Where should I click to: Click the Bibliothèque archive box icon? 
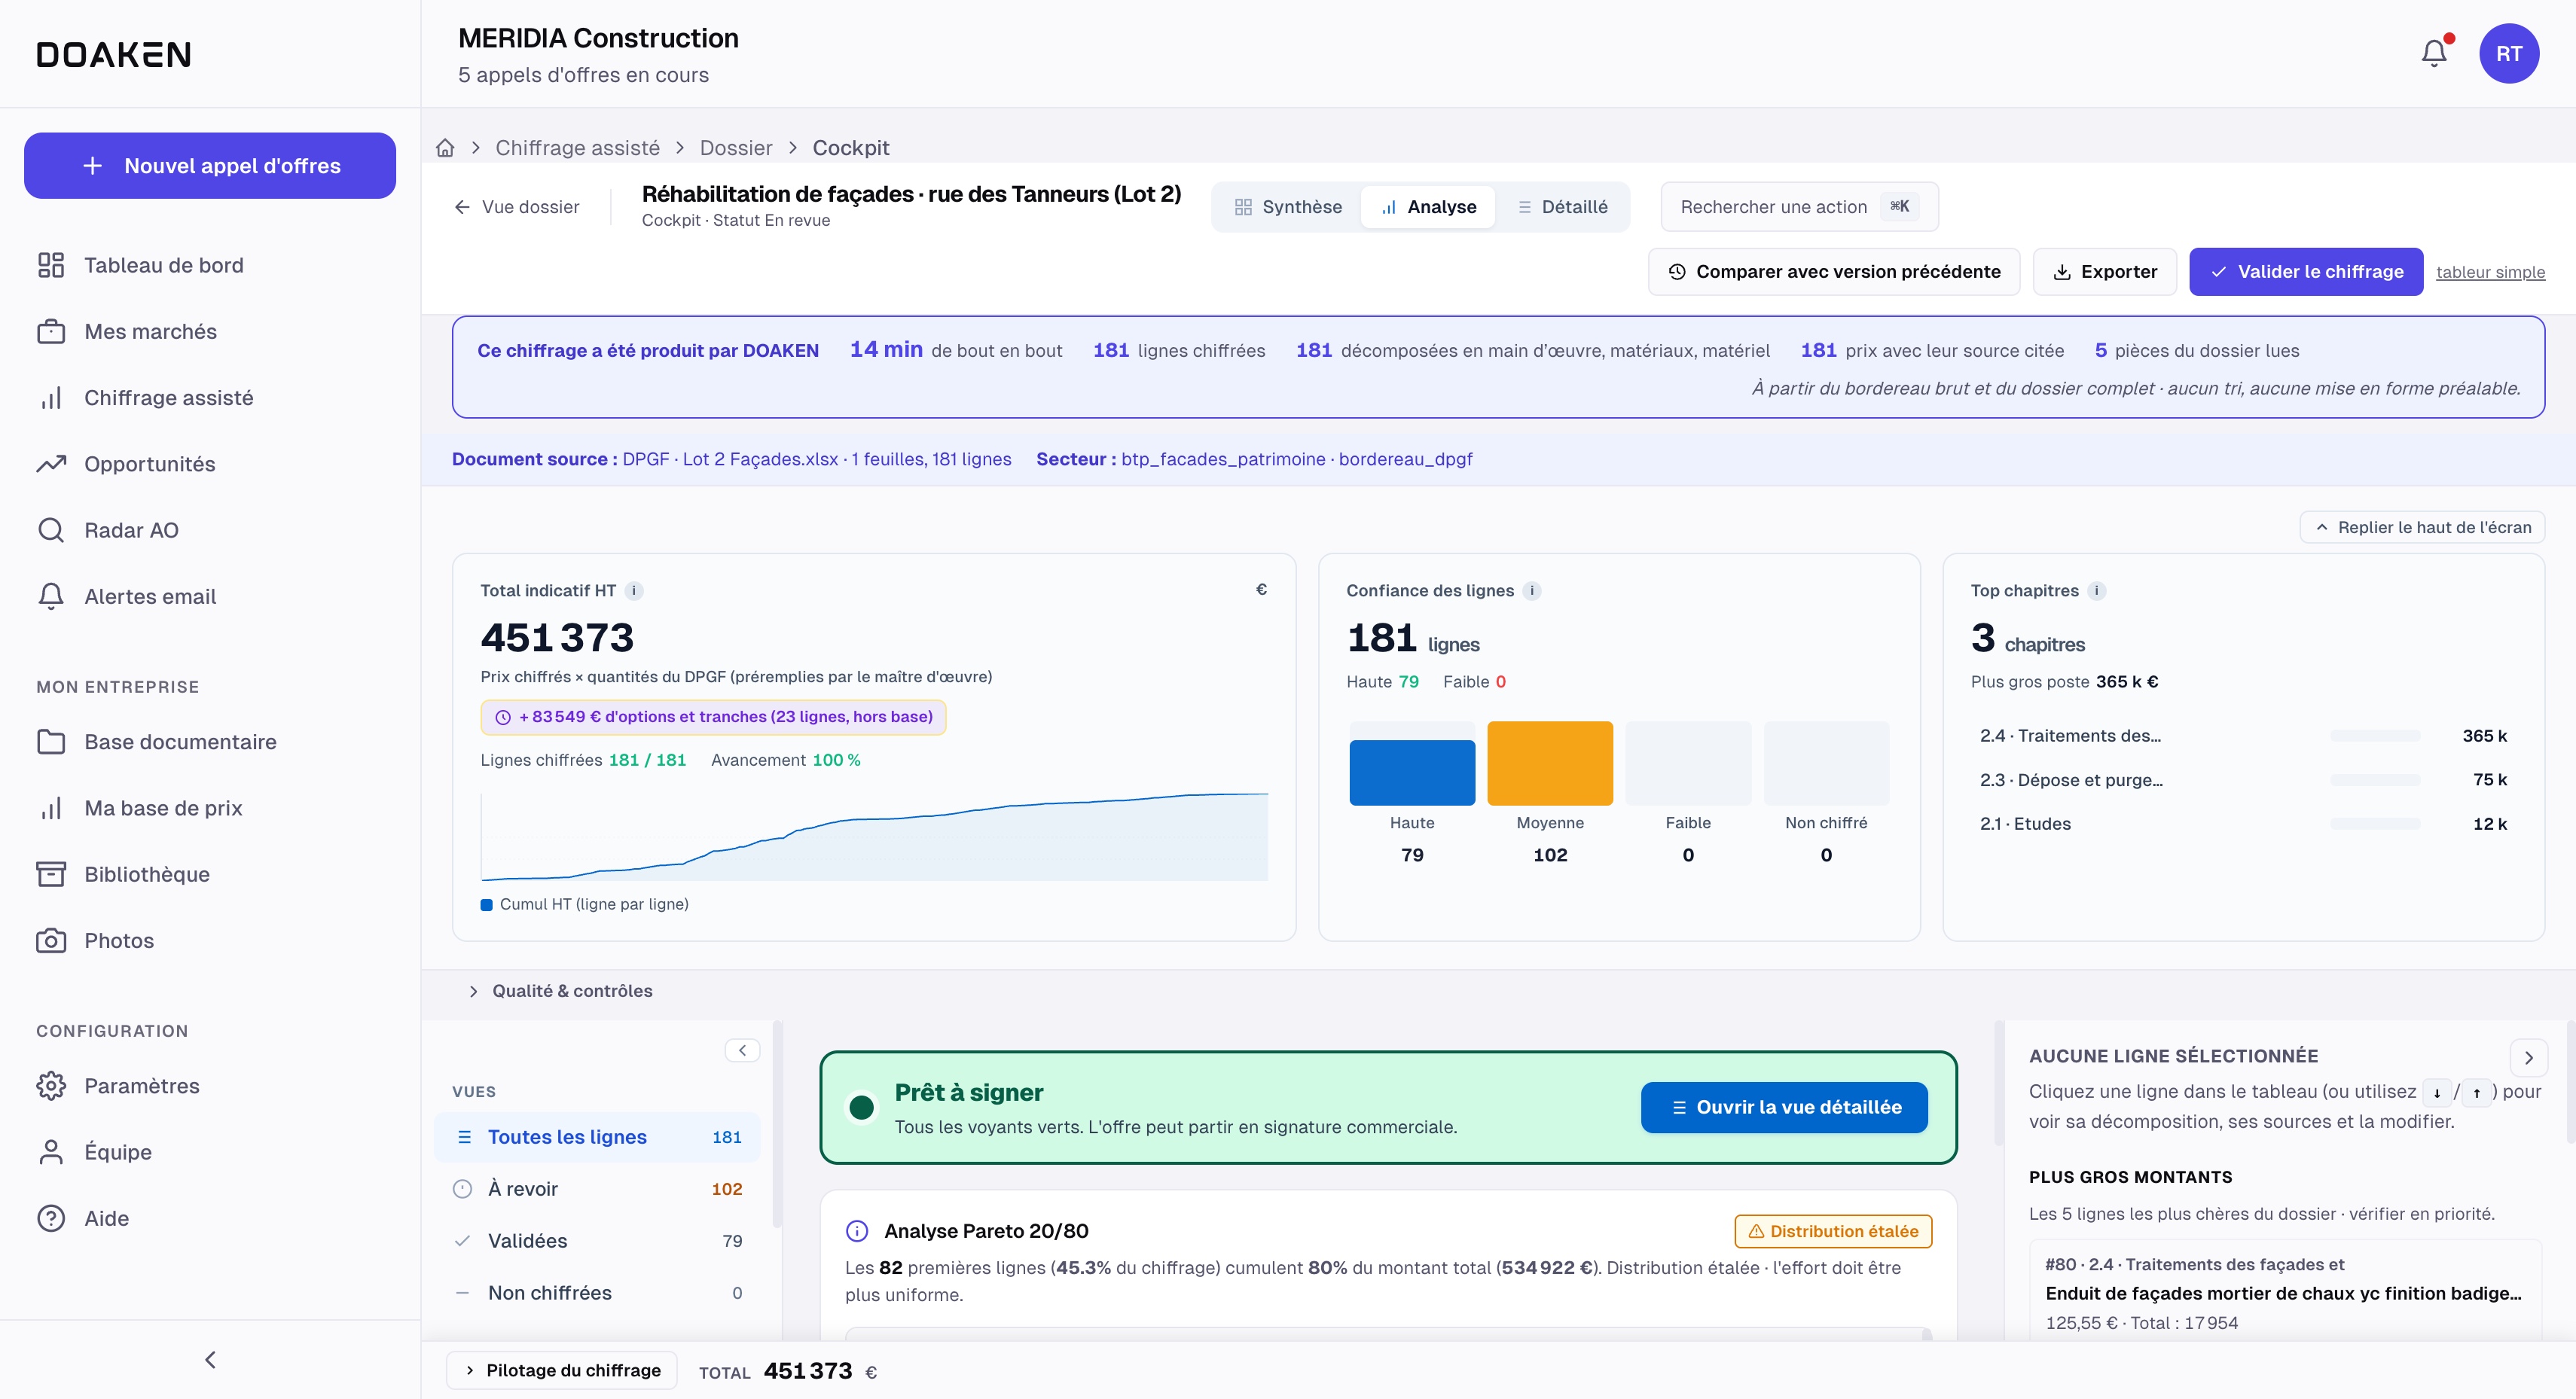click(x=51, y=874)
